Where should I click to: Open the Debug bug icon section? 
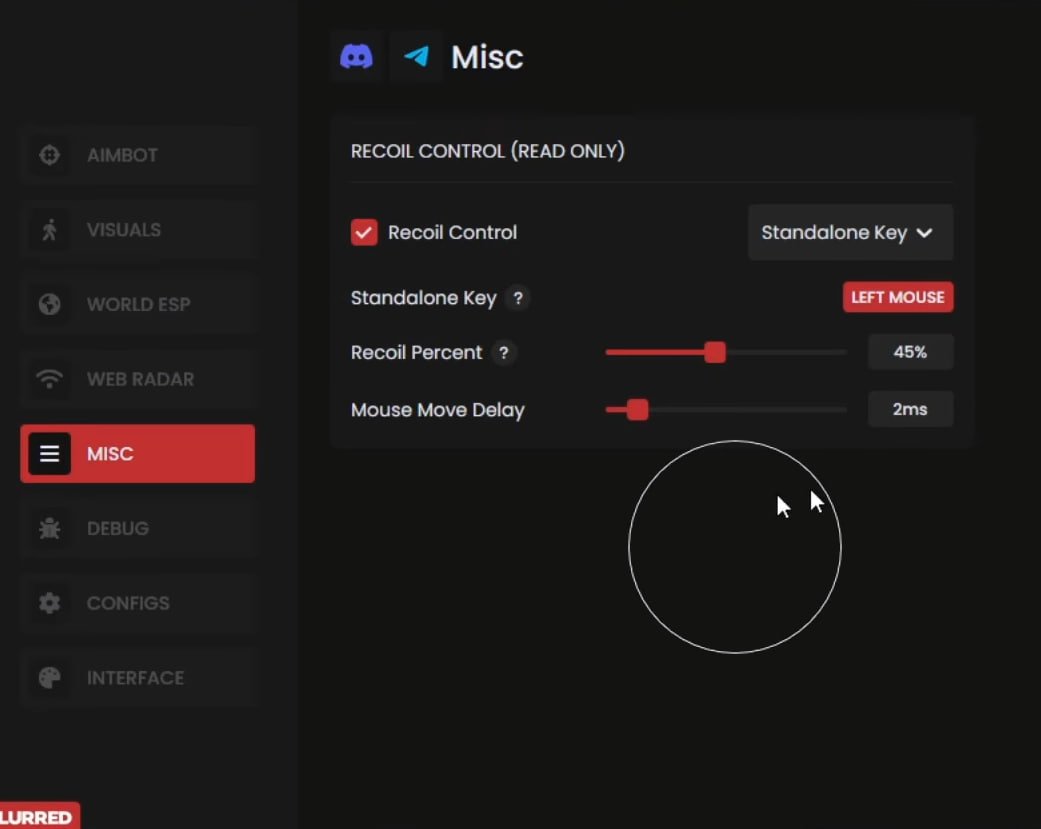pos(49,528)
